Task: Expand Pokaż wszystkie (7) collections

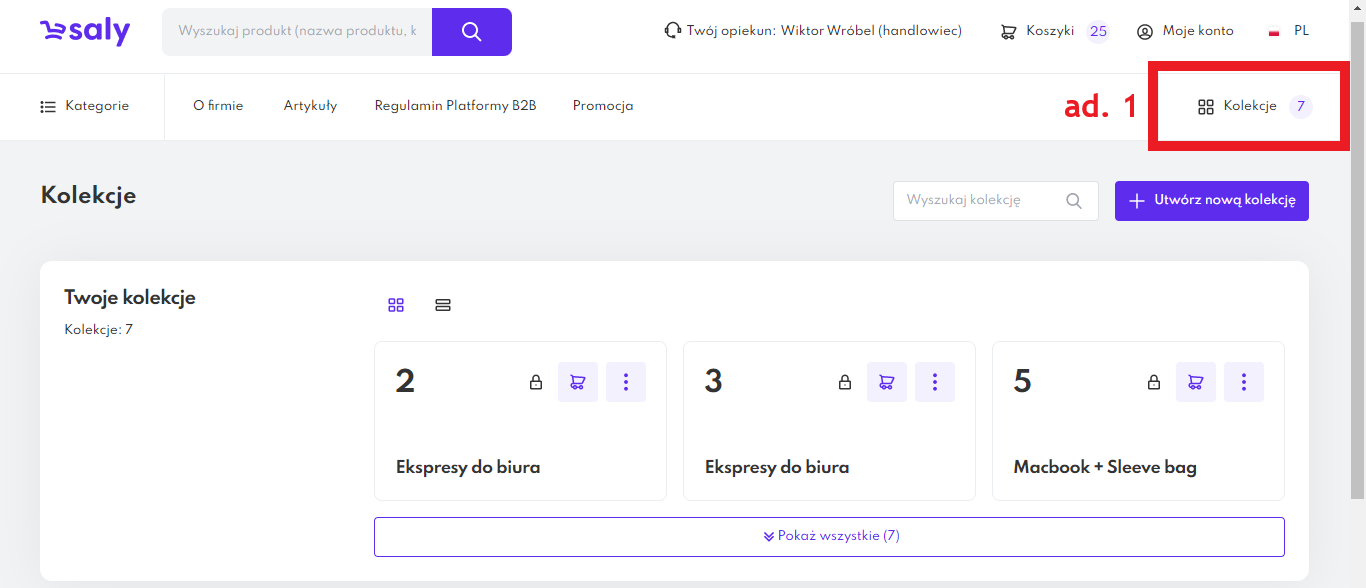Action: [829, 536]
